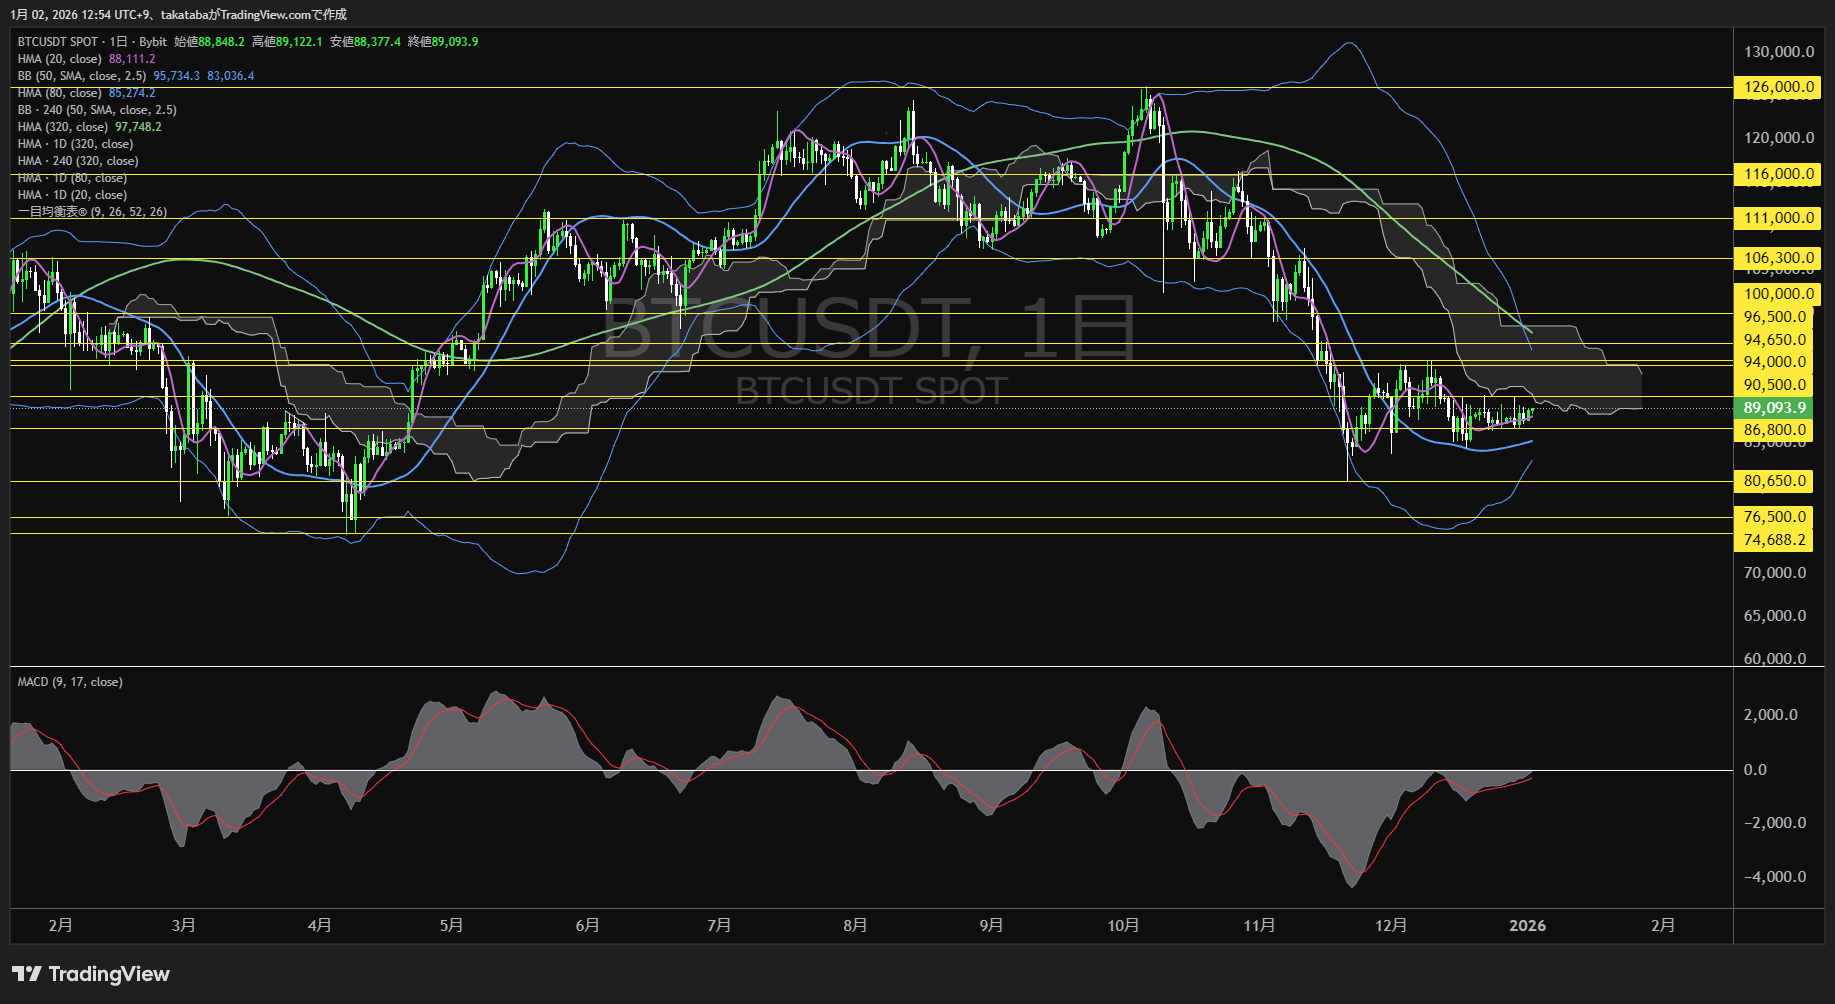
Task: Click the TradingView logo
Action: pos(91,974)
